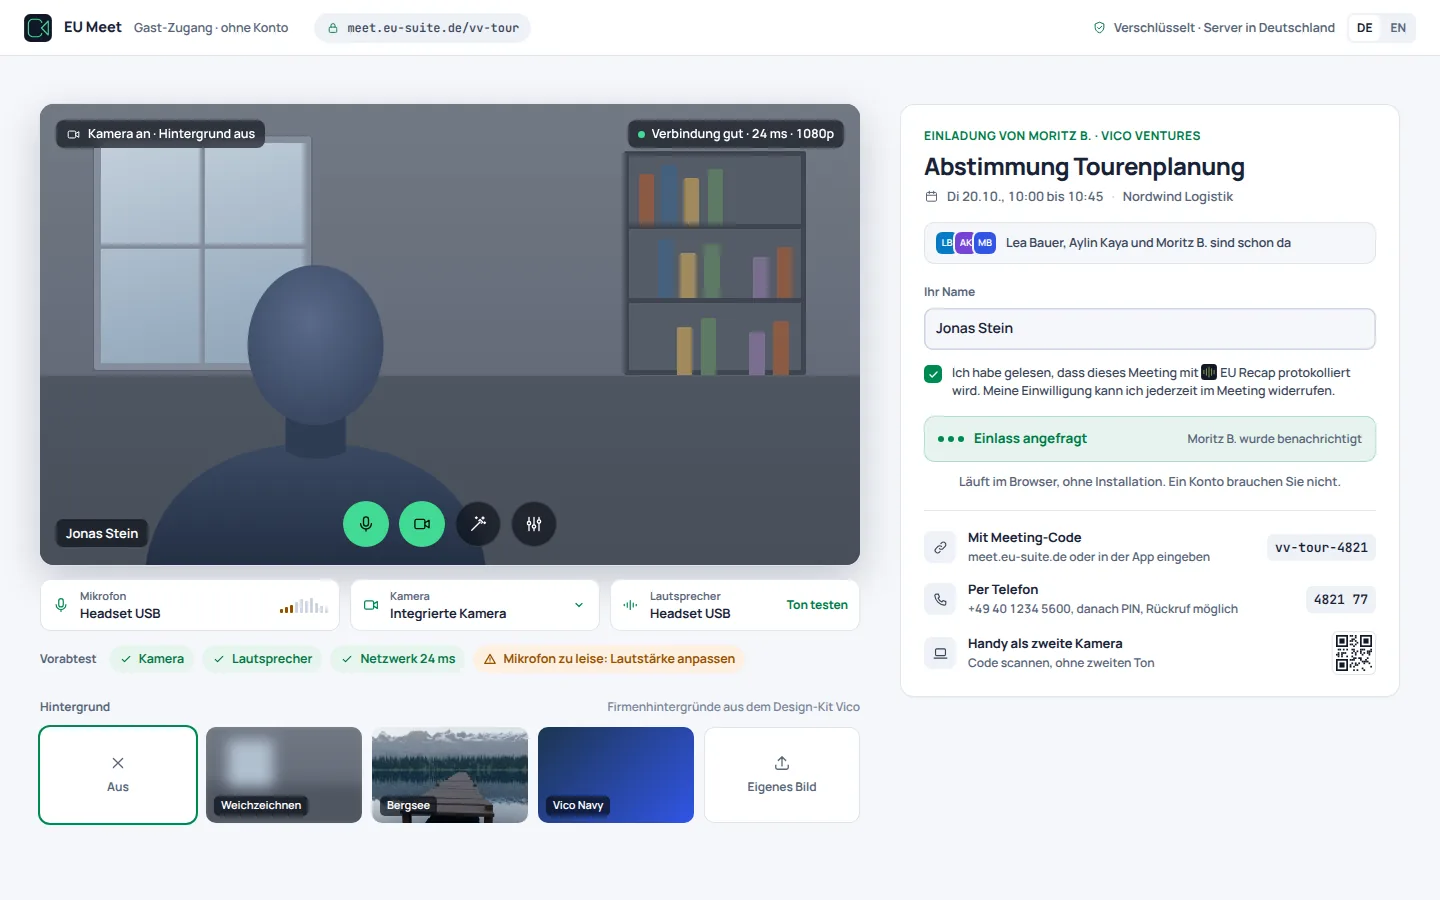Click the Ihr Name input field
Image resolution: width=1440 pixels, height=900 pixels.
pos(1150,329)
